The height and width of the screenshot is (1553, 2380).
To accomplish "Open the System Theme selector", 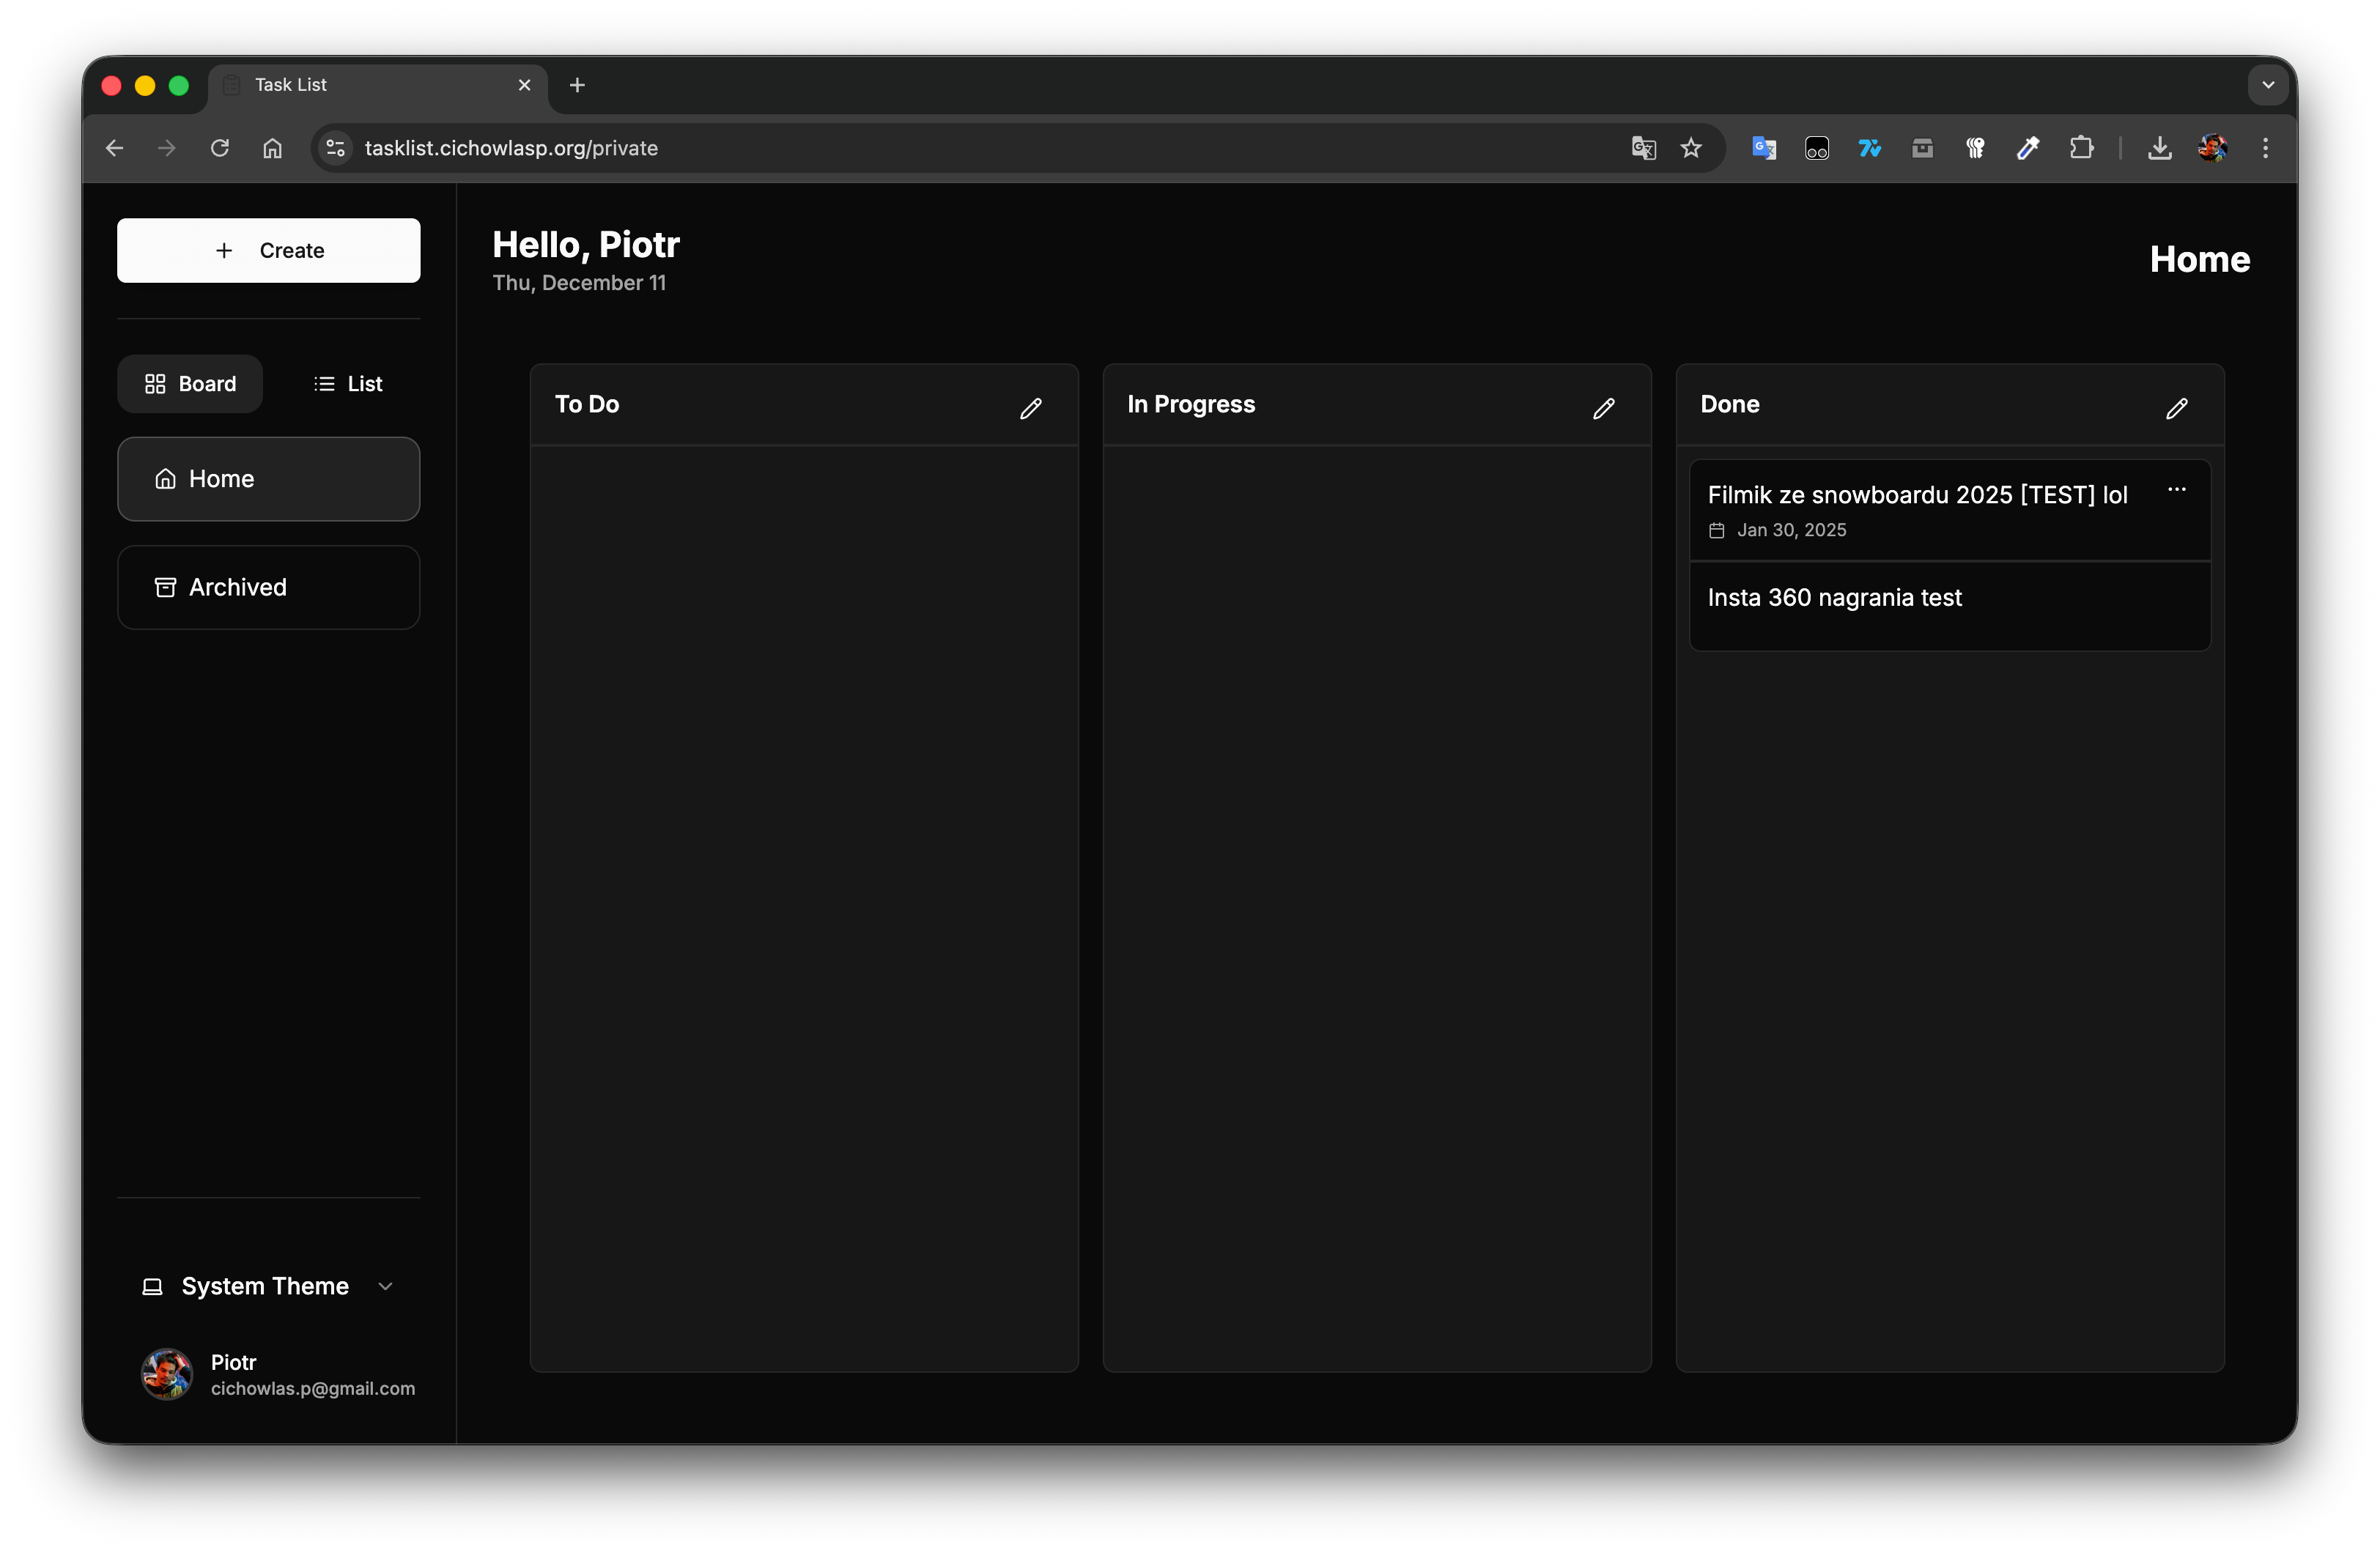I will coord(264,1286).
